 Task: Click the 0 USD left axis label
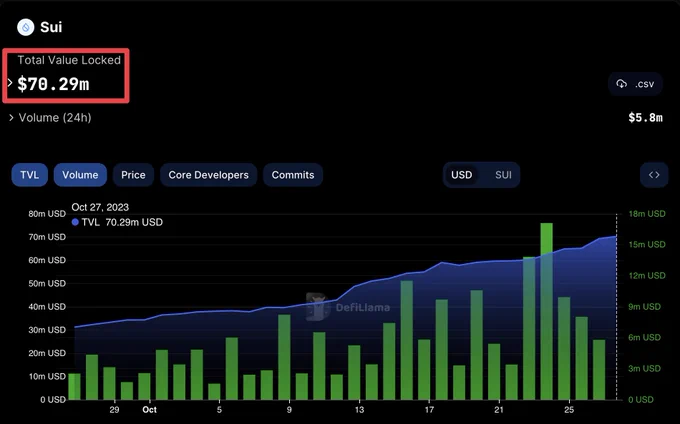pos(53,399)
